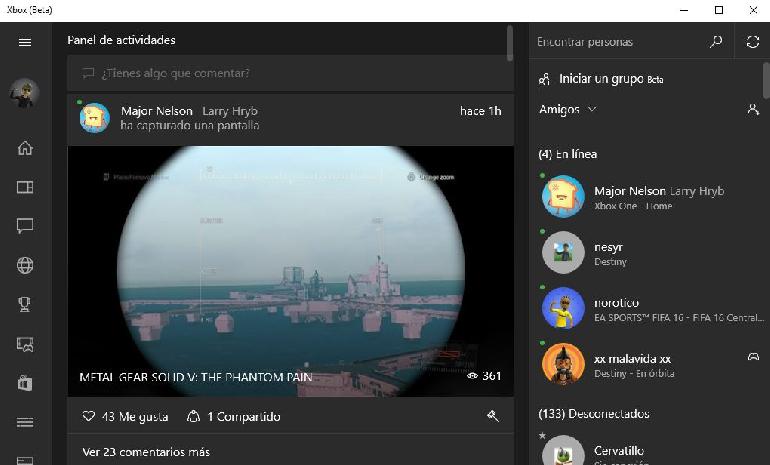Go to Home in the sidebar

point(25,148)
